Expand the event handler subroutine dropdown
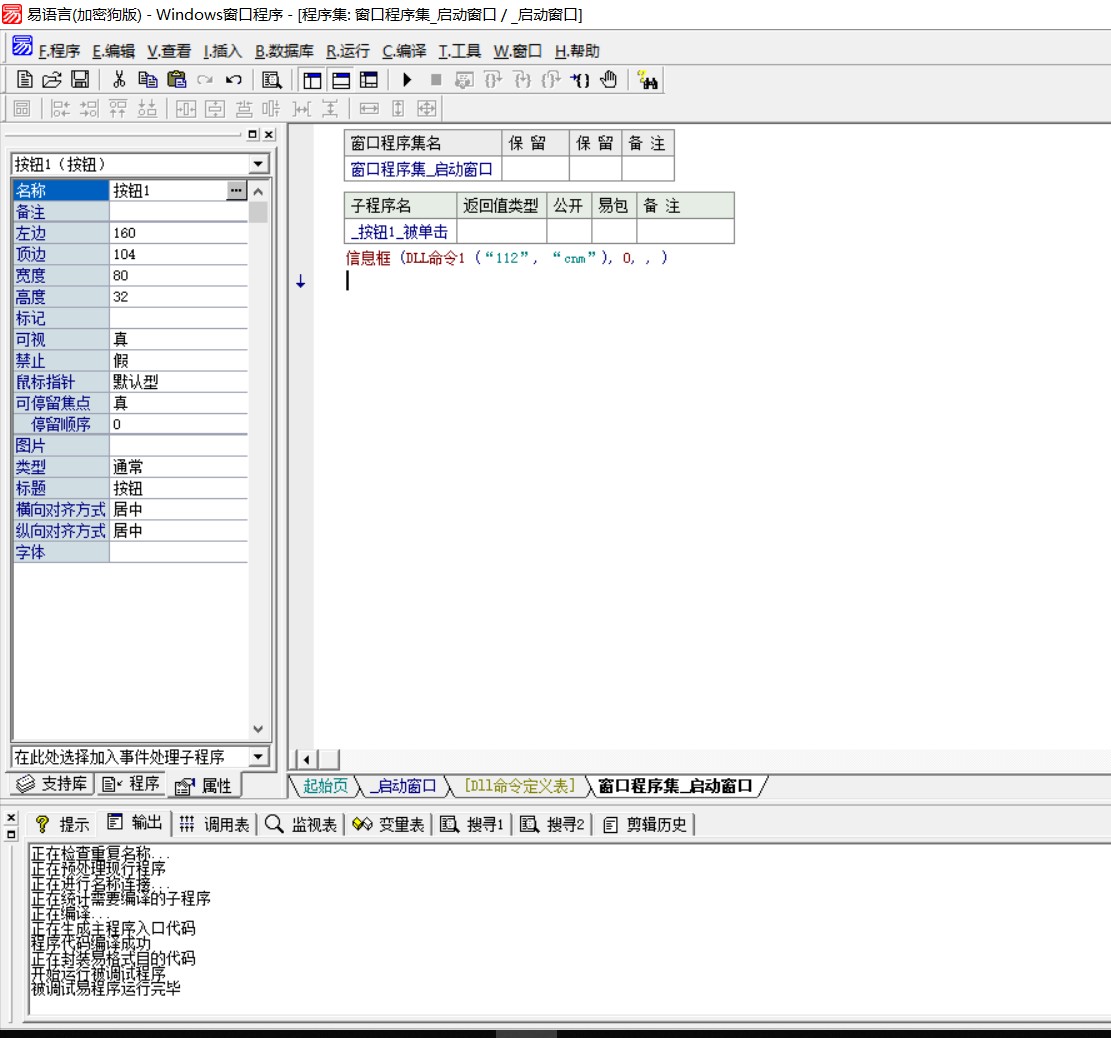Viewport: 1111px width, 1038px height. coord(259,757)
